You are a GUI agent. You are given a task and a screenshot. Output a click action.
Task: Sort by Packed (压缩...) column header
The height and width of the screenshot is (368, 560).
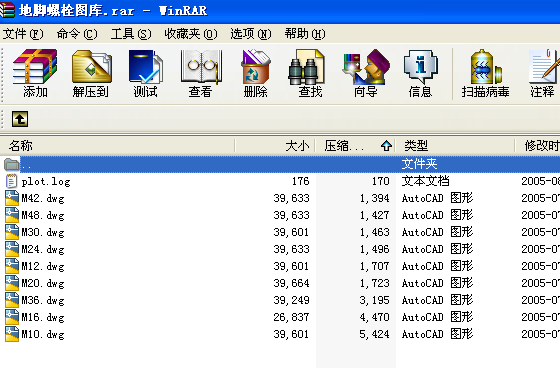point(355,146)
